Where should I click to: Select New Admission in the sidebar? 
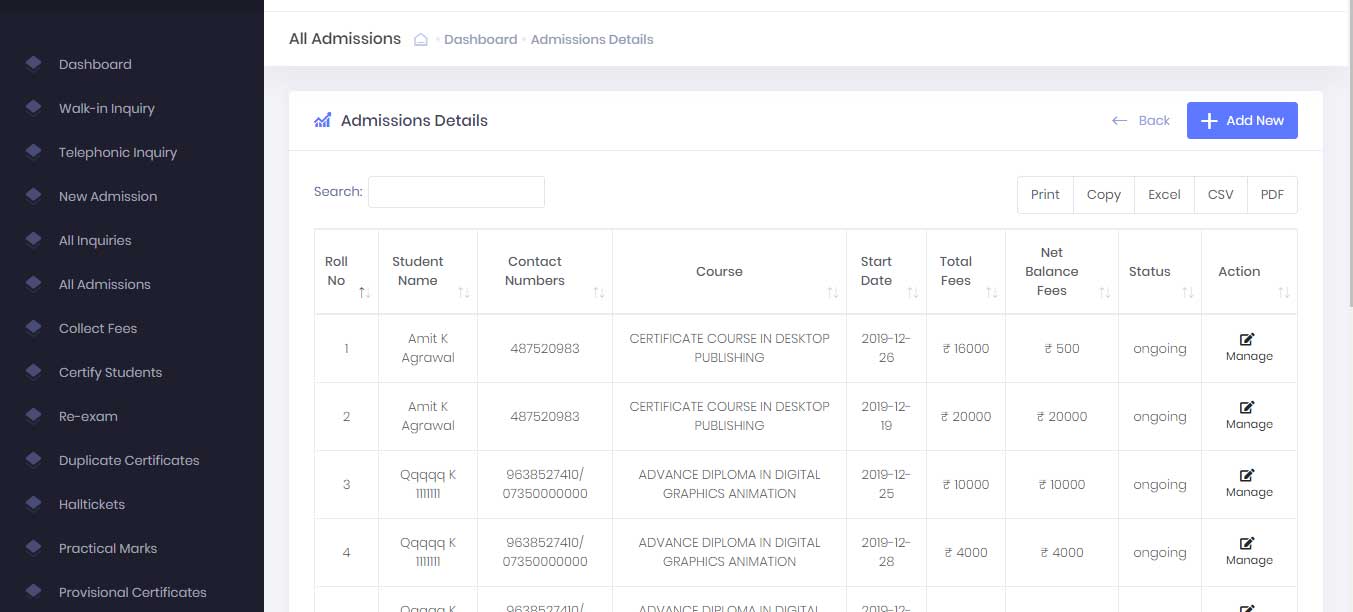tap(108, 196)
